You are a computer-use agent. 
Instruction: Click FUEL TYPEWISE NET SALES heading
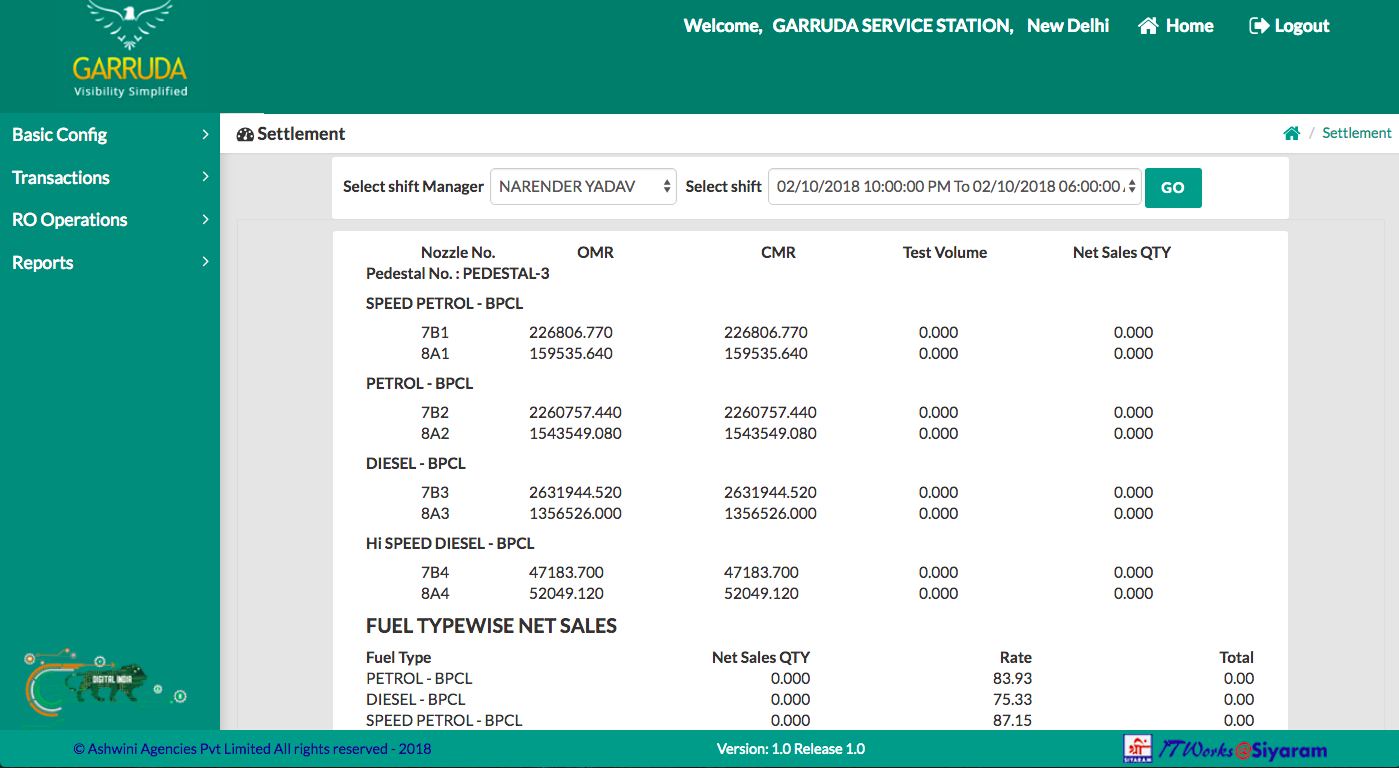[x=491, y=626]
